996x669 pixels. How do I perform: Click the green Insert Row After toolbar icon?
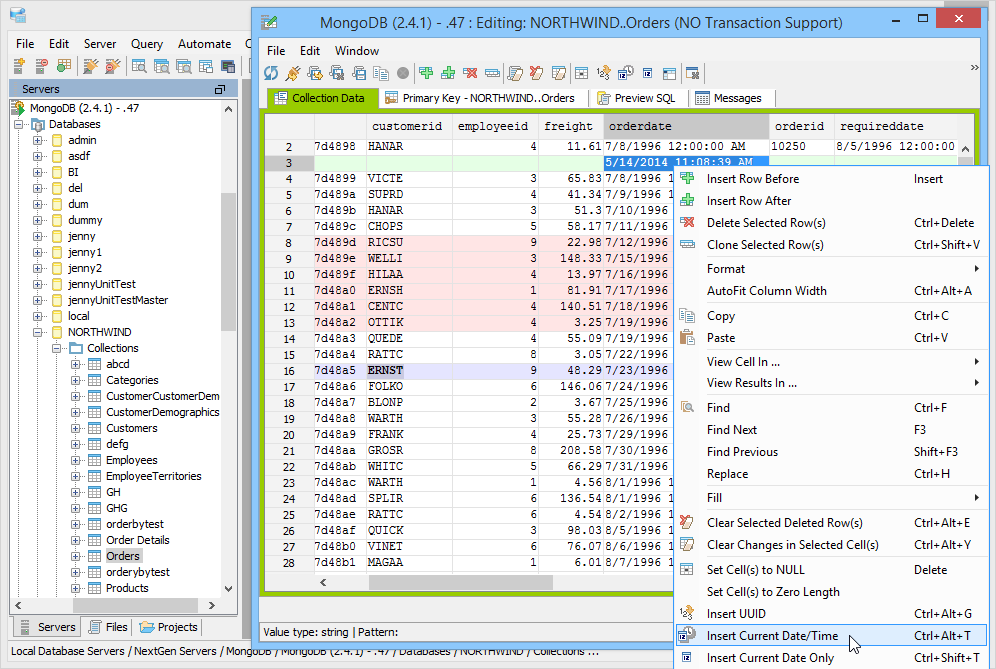coord(448,73)
